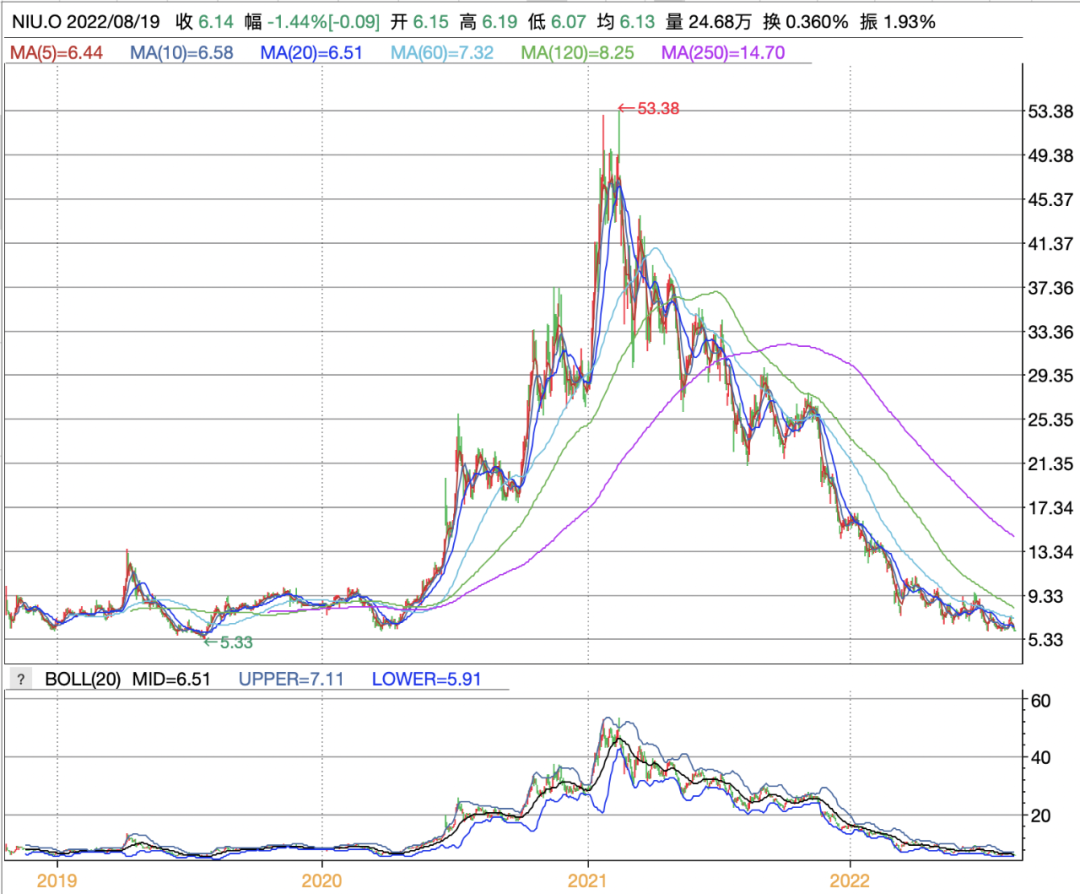Click the NIU.O ticker symbol in header
The height and width of the screenshot is (894, 1080).
tap(37, 21)
